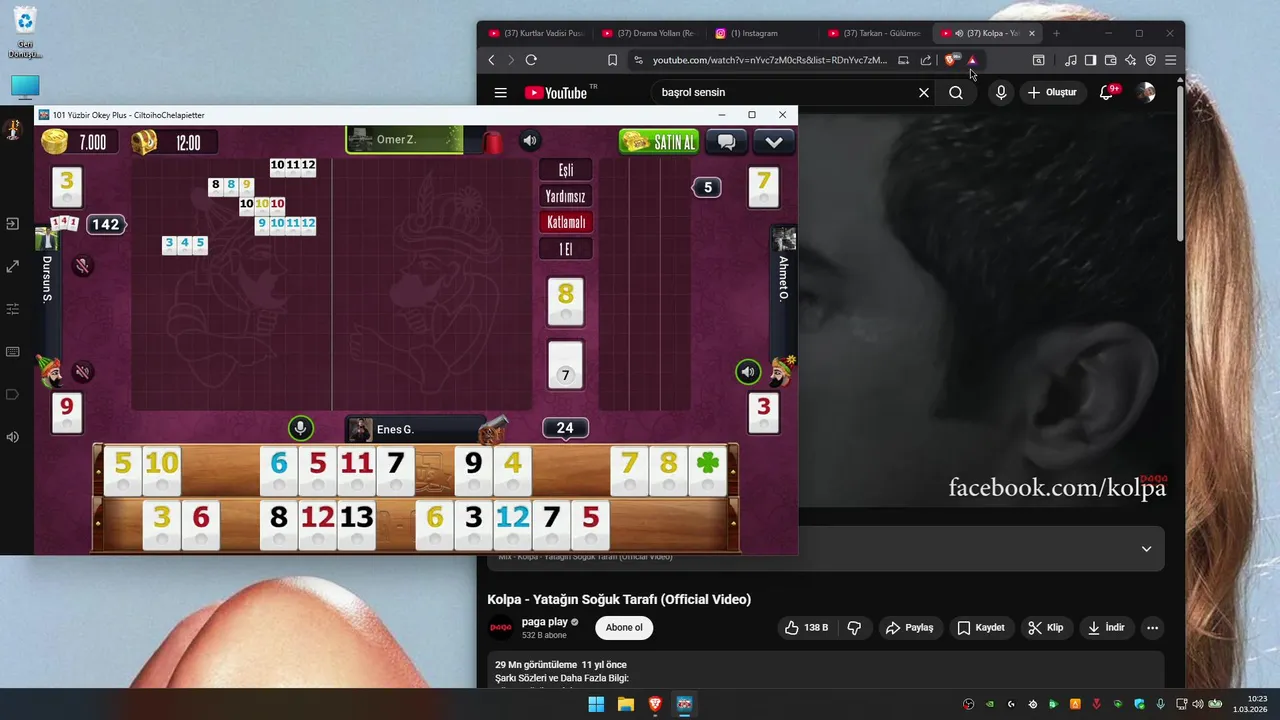1280x720 pixels.
Task: Switch to the Drama Yolları browser tab
Action: (x=650, y=33)
